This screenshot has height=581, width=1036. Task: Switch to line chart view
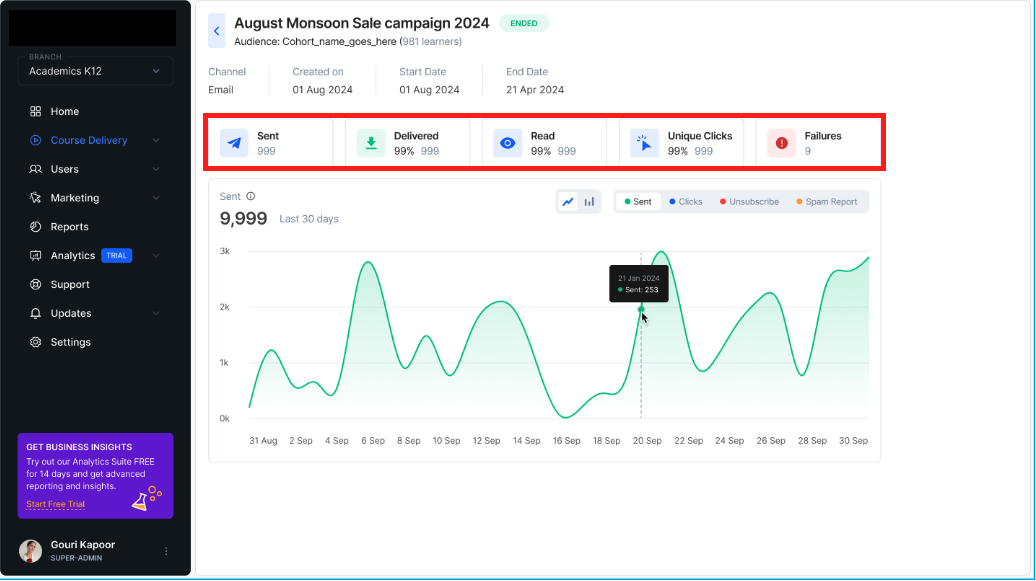click(x=568, y=202)
